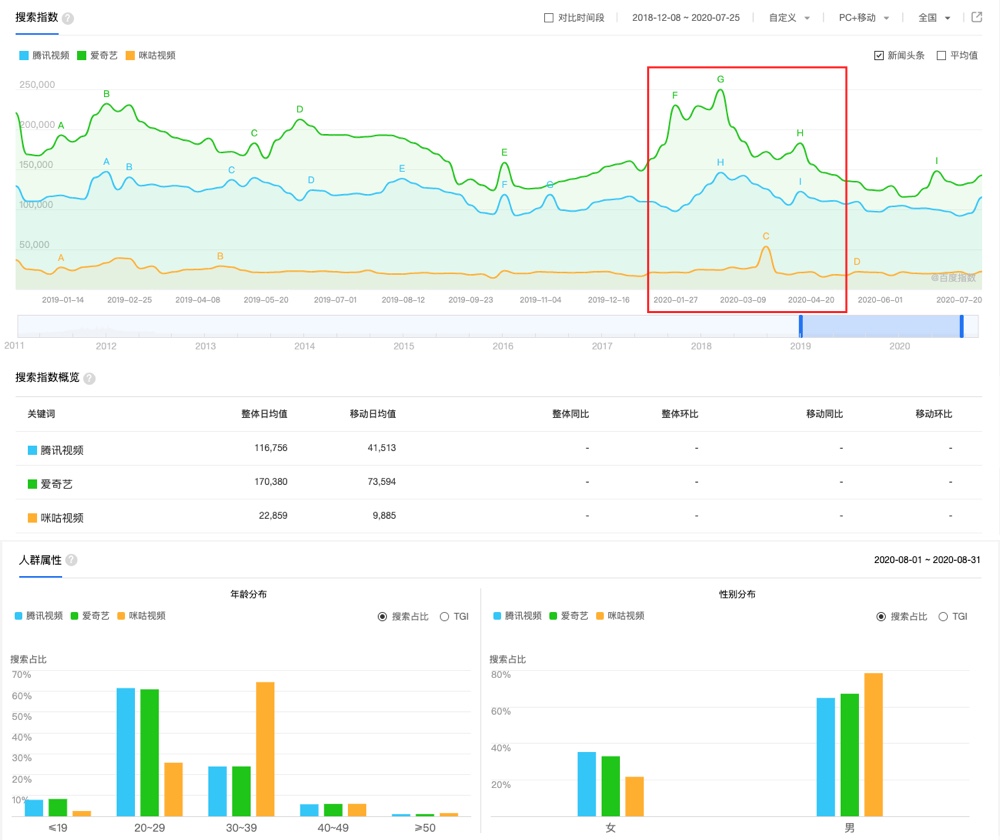This screenshot has width=1000, height=840.
Task: Select the 人群属性 tab
Action: click(x=40, y=560)
